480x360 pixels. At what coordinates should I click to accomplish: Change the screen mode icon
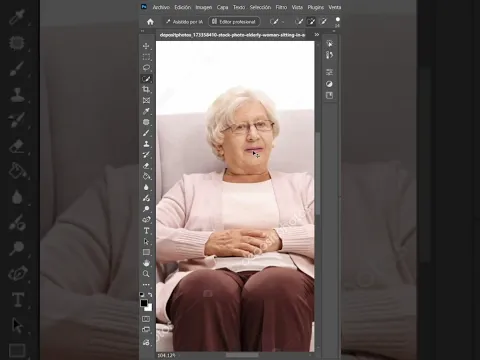pos(146,330)
